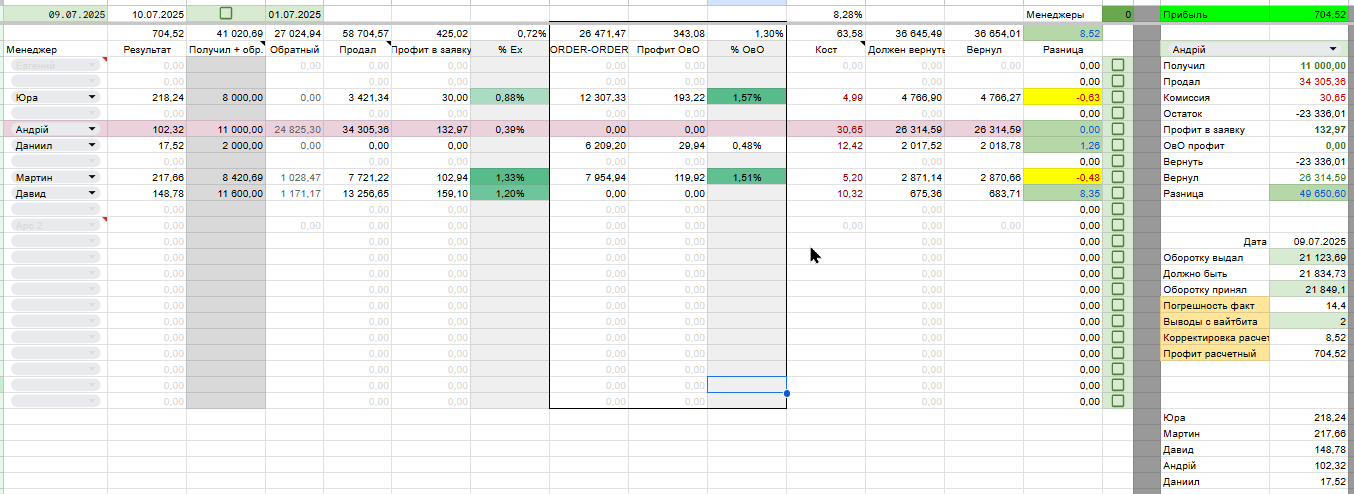This screenshot has width=1354, height=494.
Task: Click the date cell 09.07.2025 at top left
Action: click(x=54, y=15)
